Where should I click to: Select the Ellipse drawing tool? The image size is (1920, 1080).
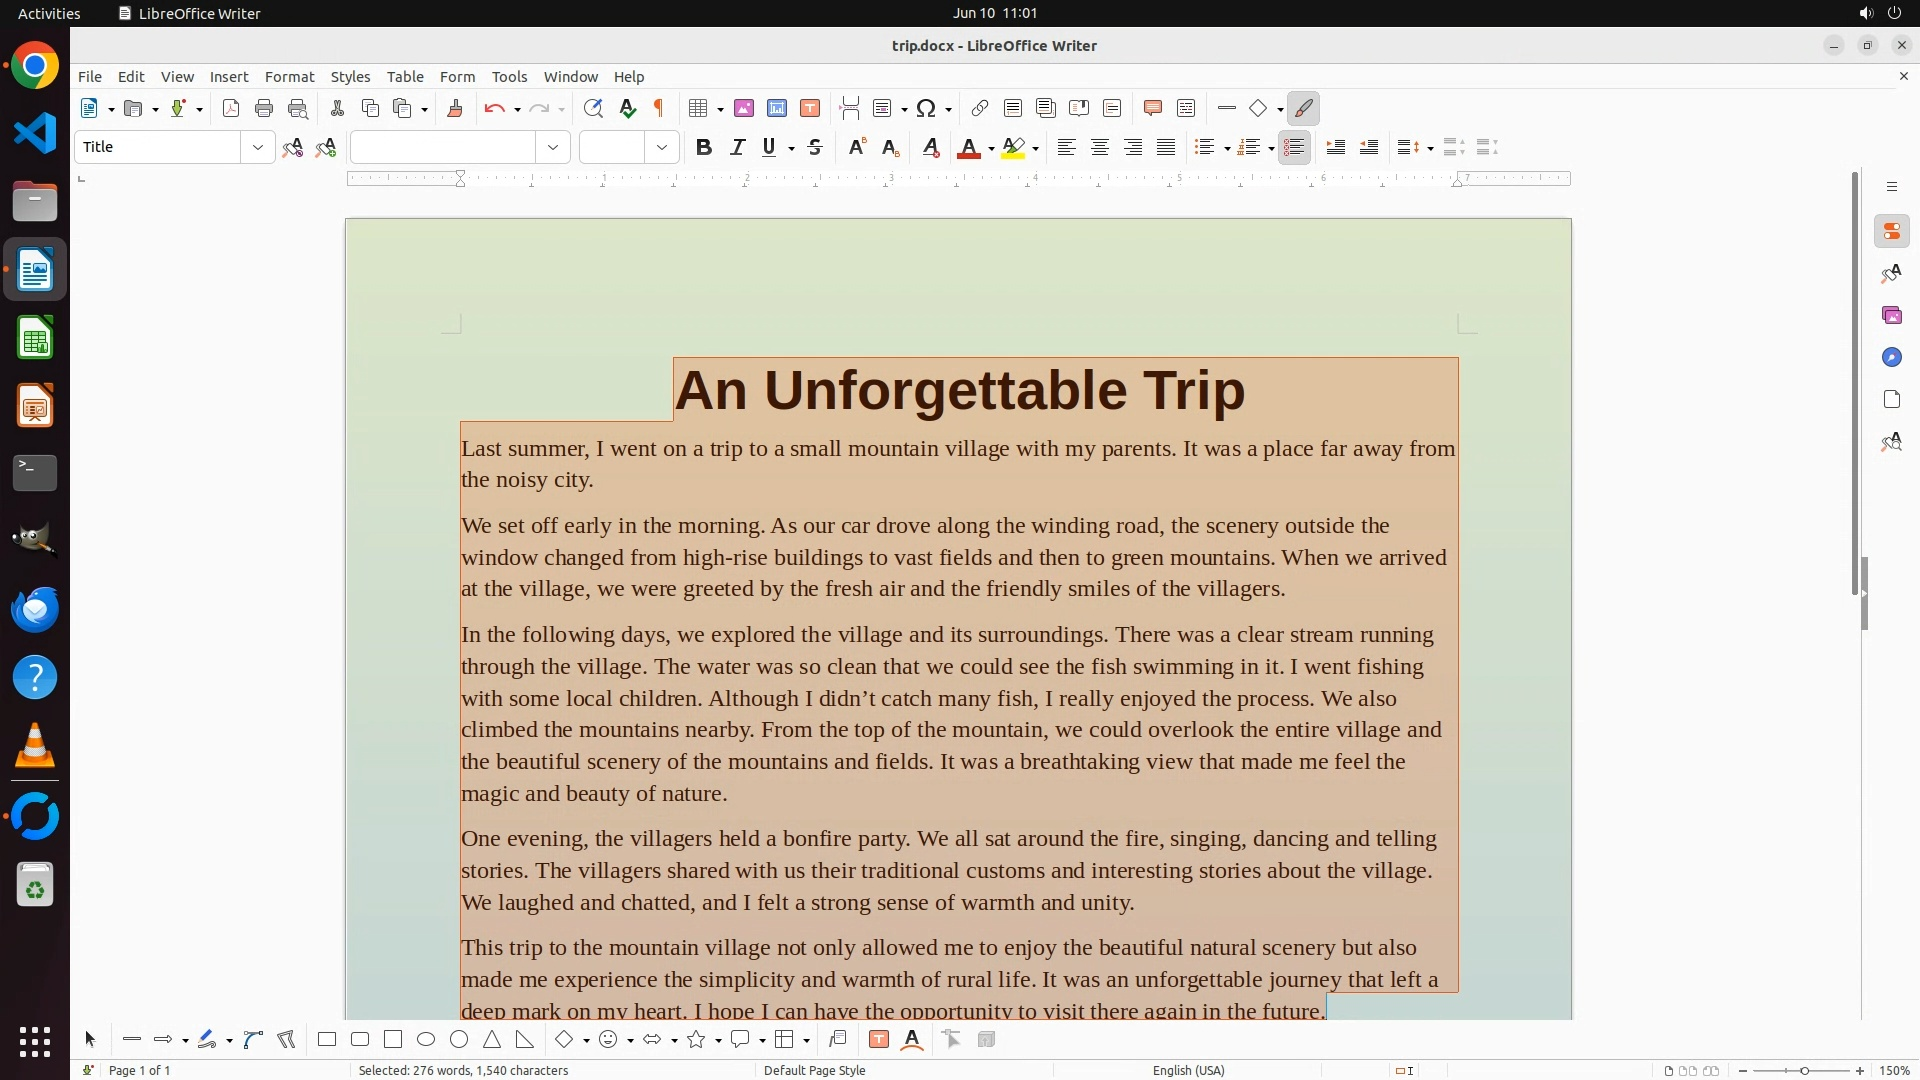point(426,1040)
